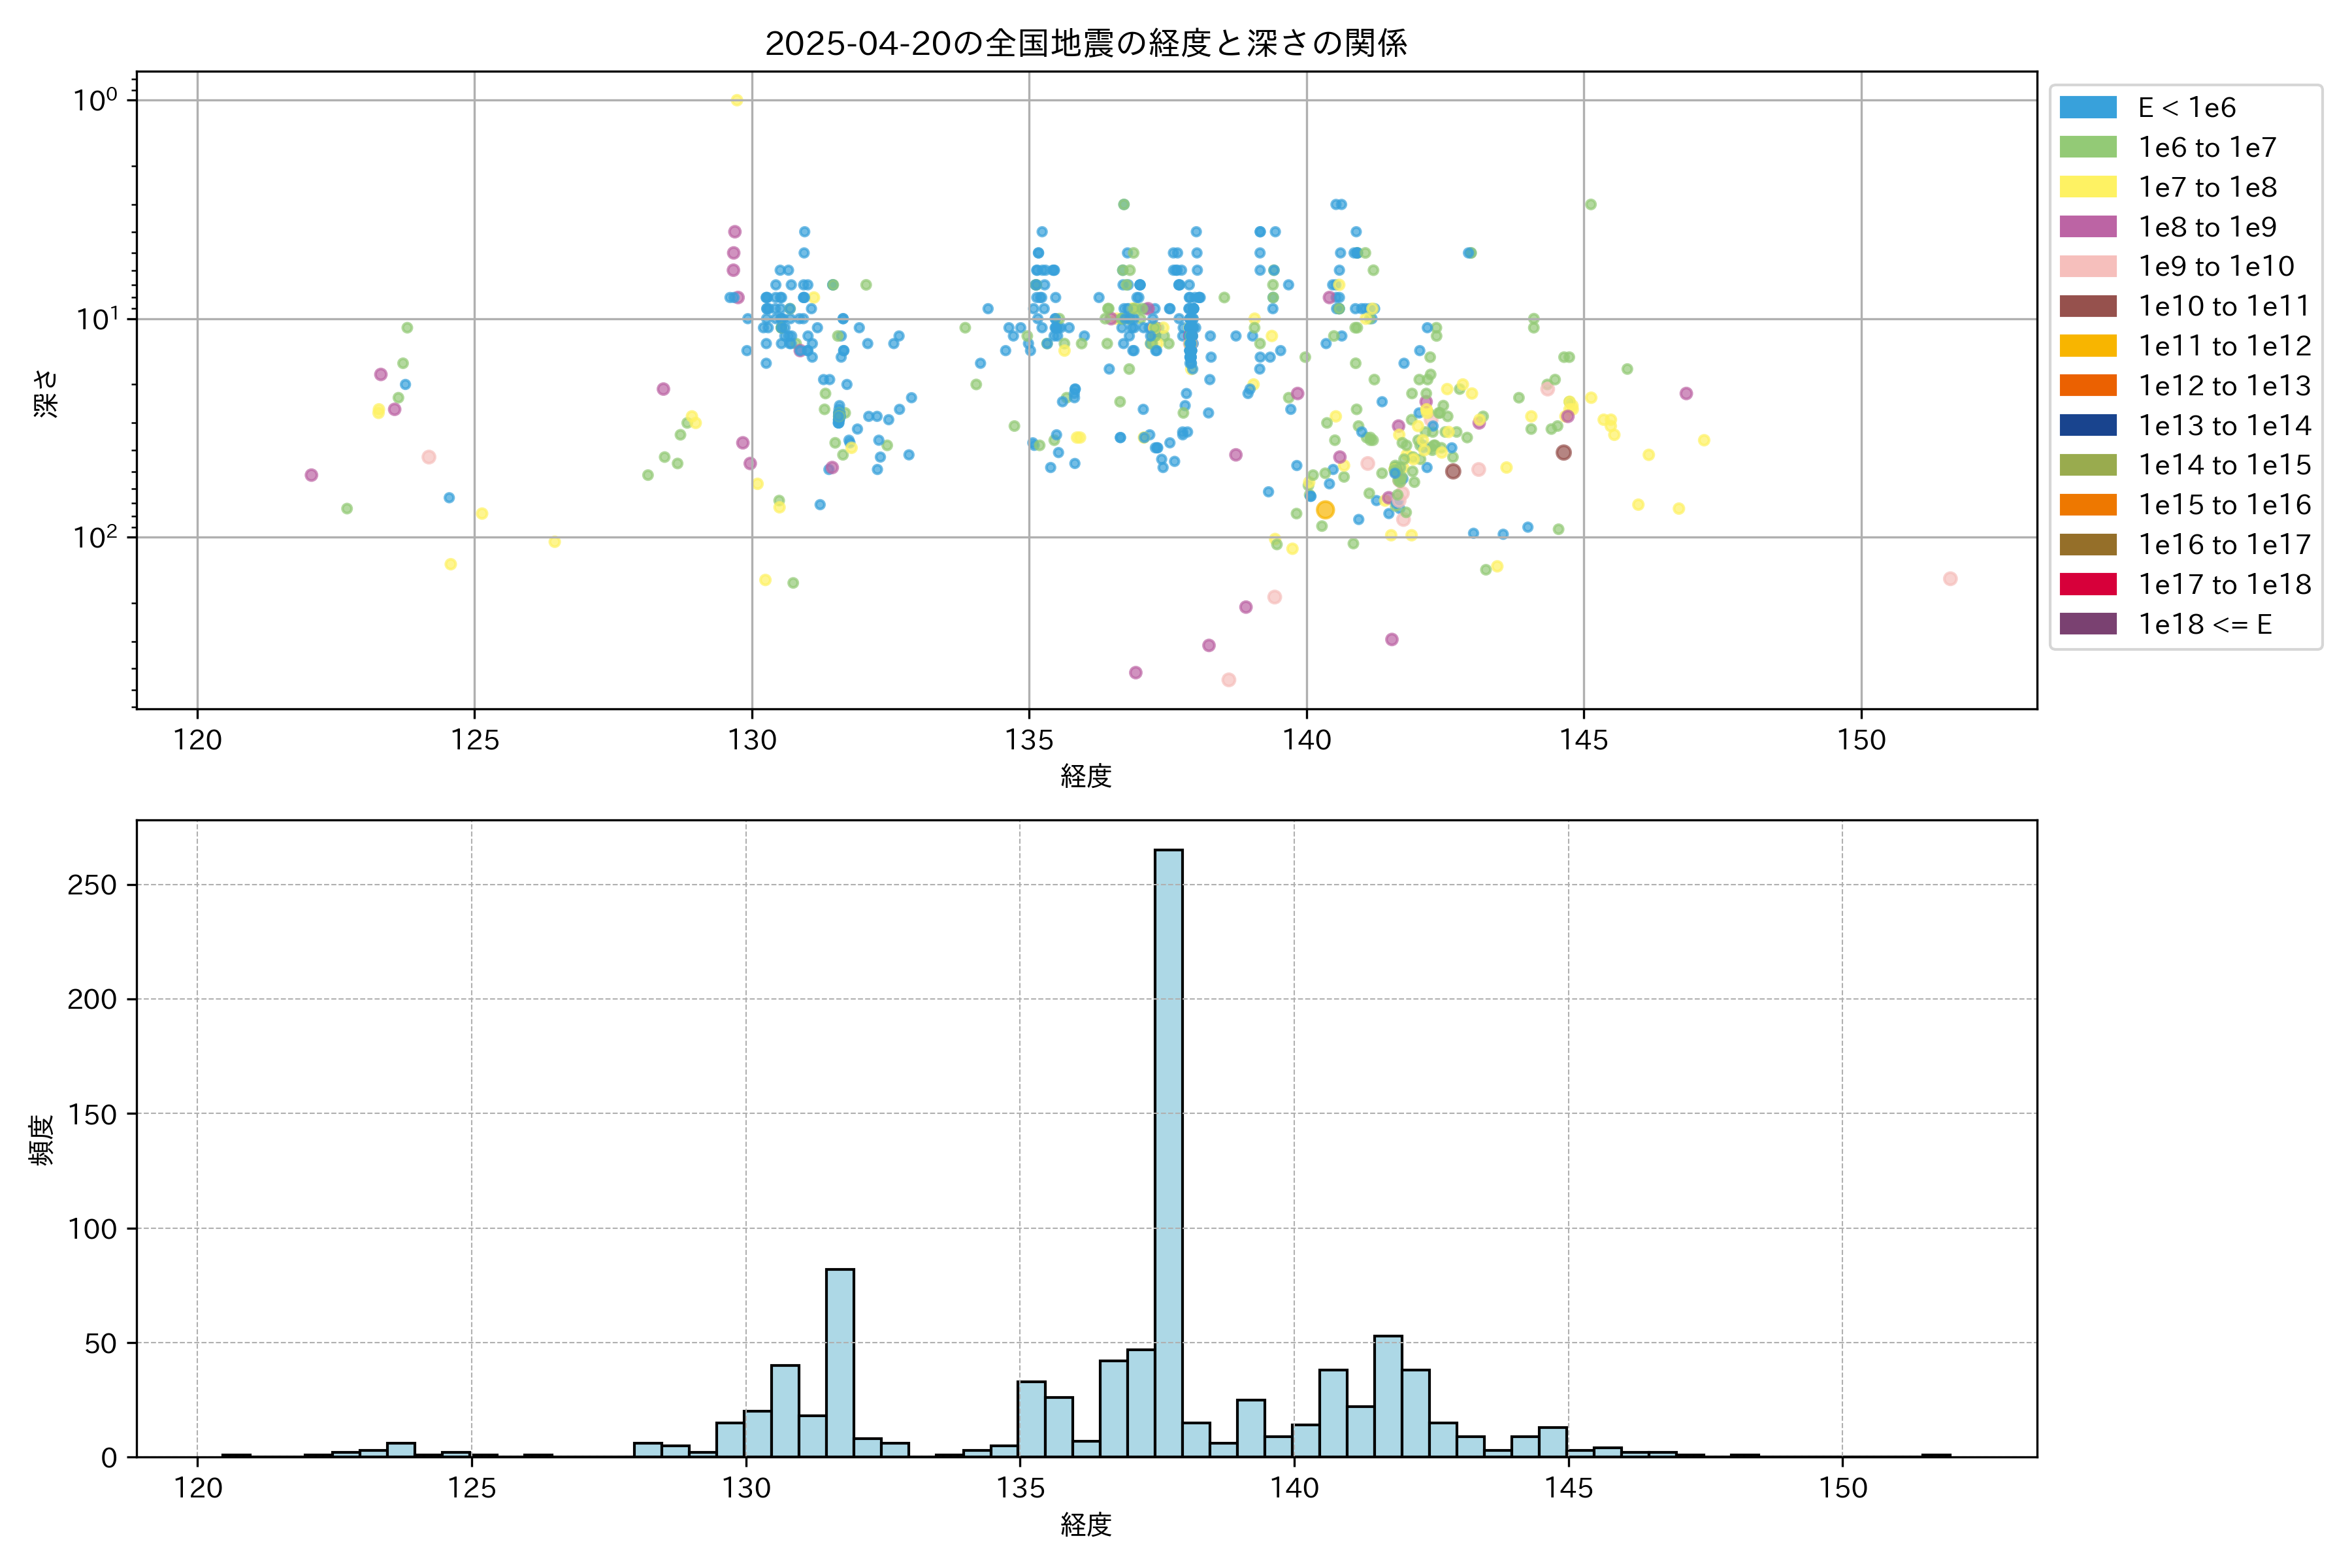
Task: Click the yellow '1e7 to 1e8' legend swatch
Action: click(2087, 187)
